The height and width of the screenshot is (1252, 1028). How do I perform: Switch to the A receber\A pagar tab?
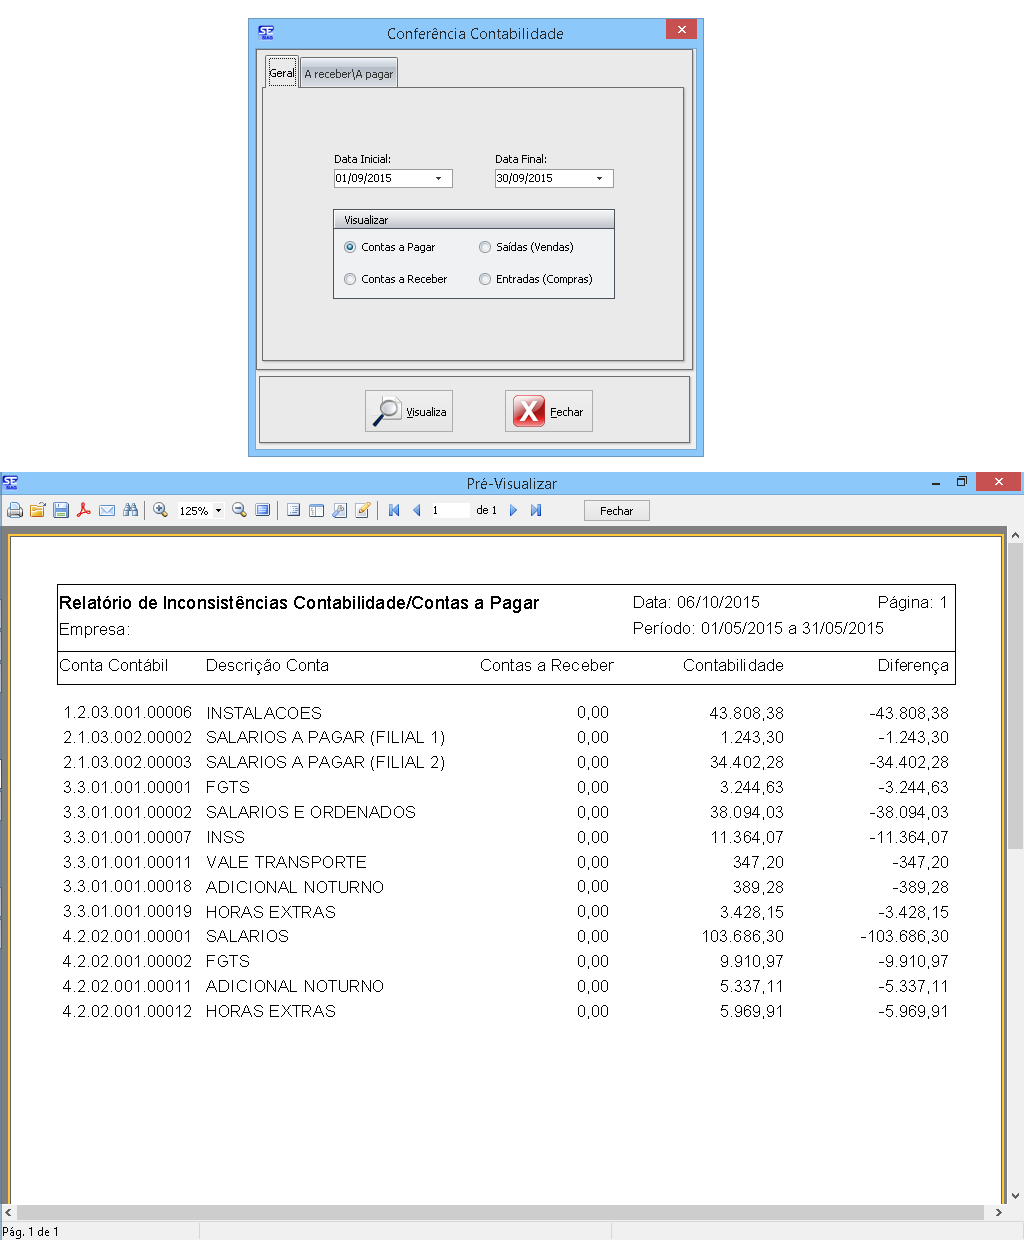coord(349,74)
